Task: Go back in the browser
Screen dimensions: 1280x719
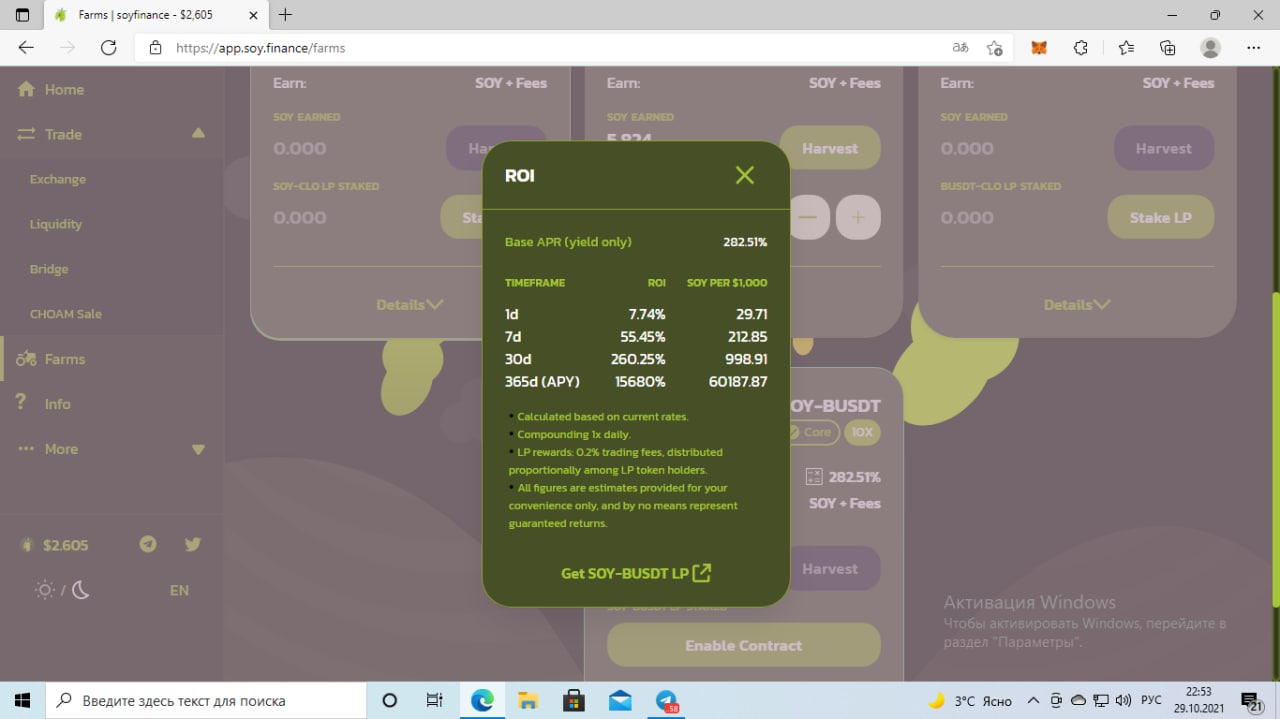Action: 26,47
